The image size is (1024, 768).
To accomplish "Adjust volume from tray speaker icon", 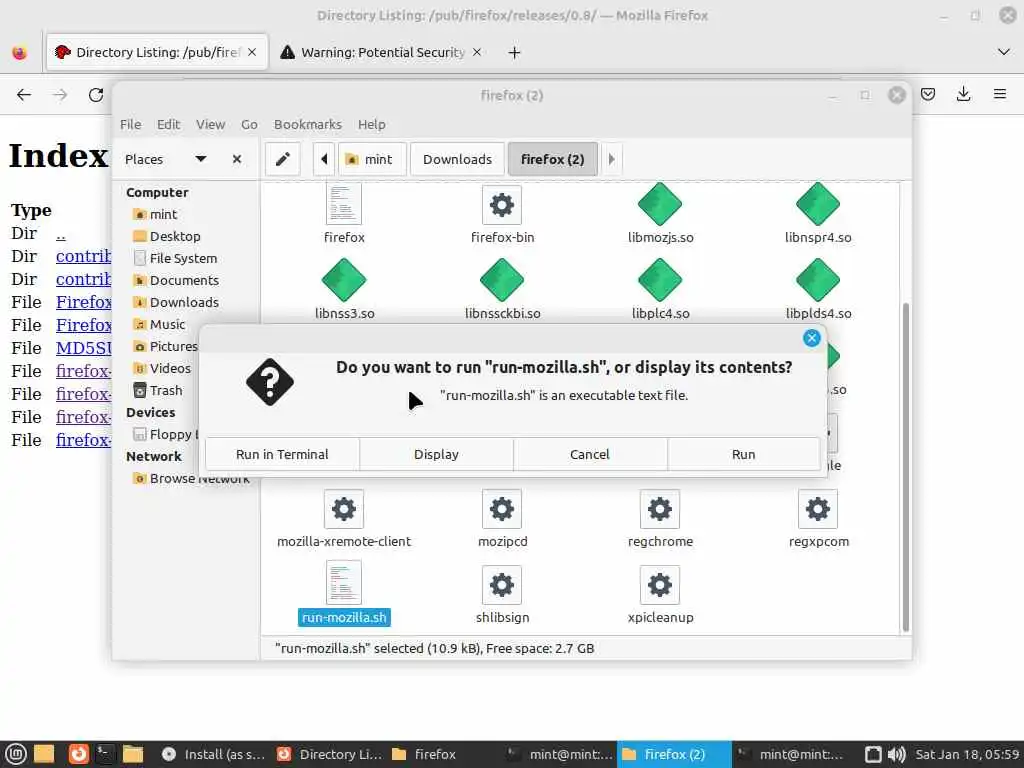I will (896, 754).
